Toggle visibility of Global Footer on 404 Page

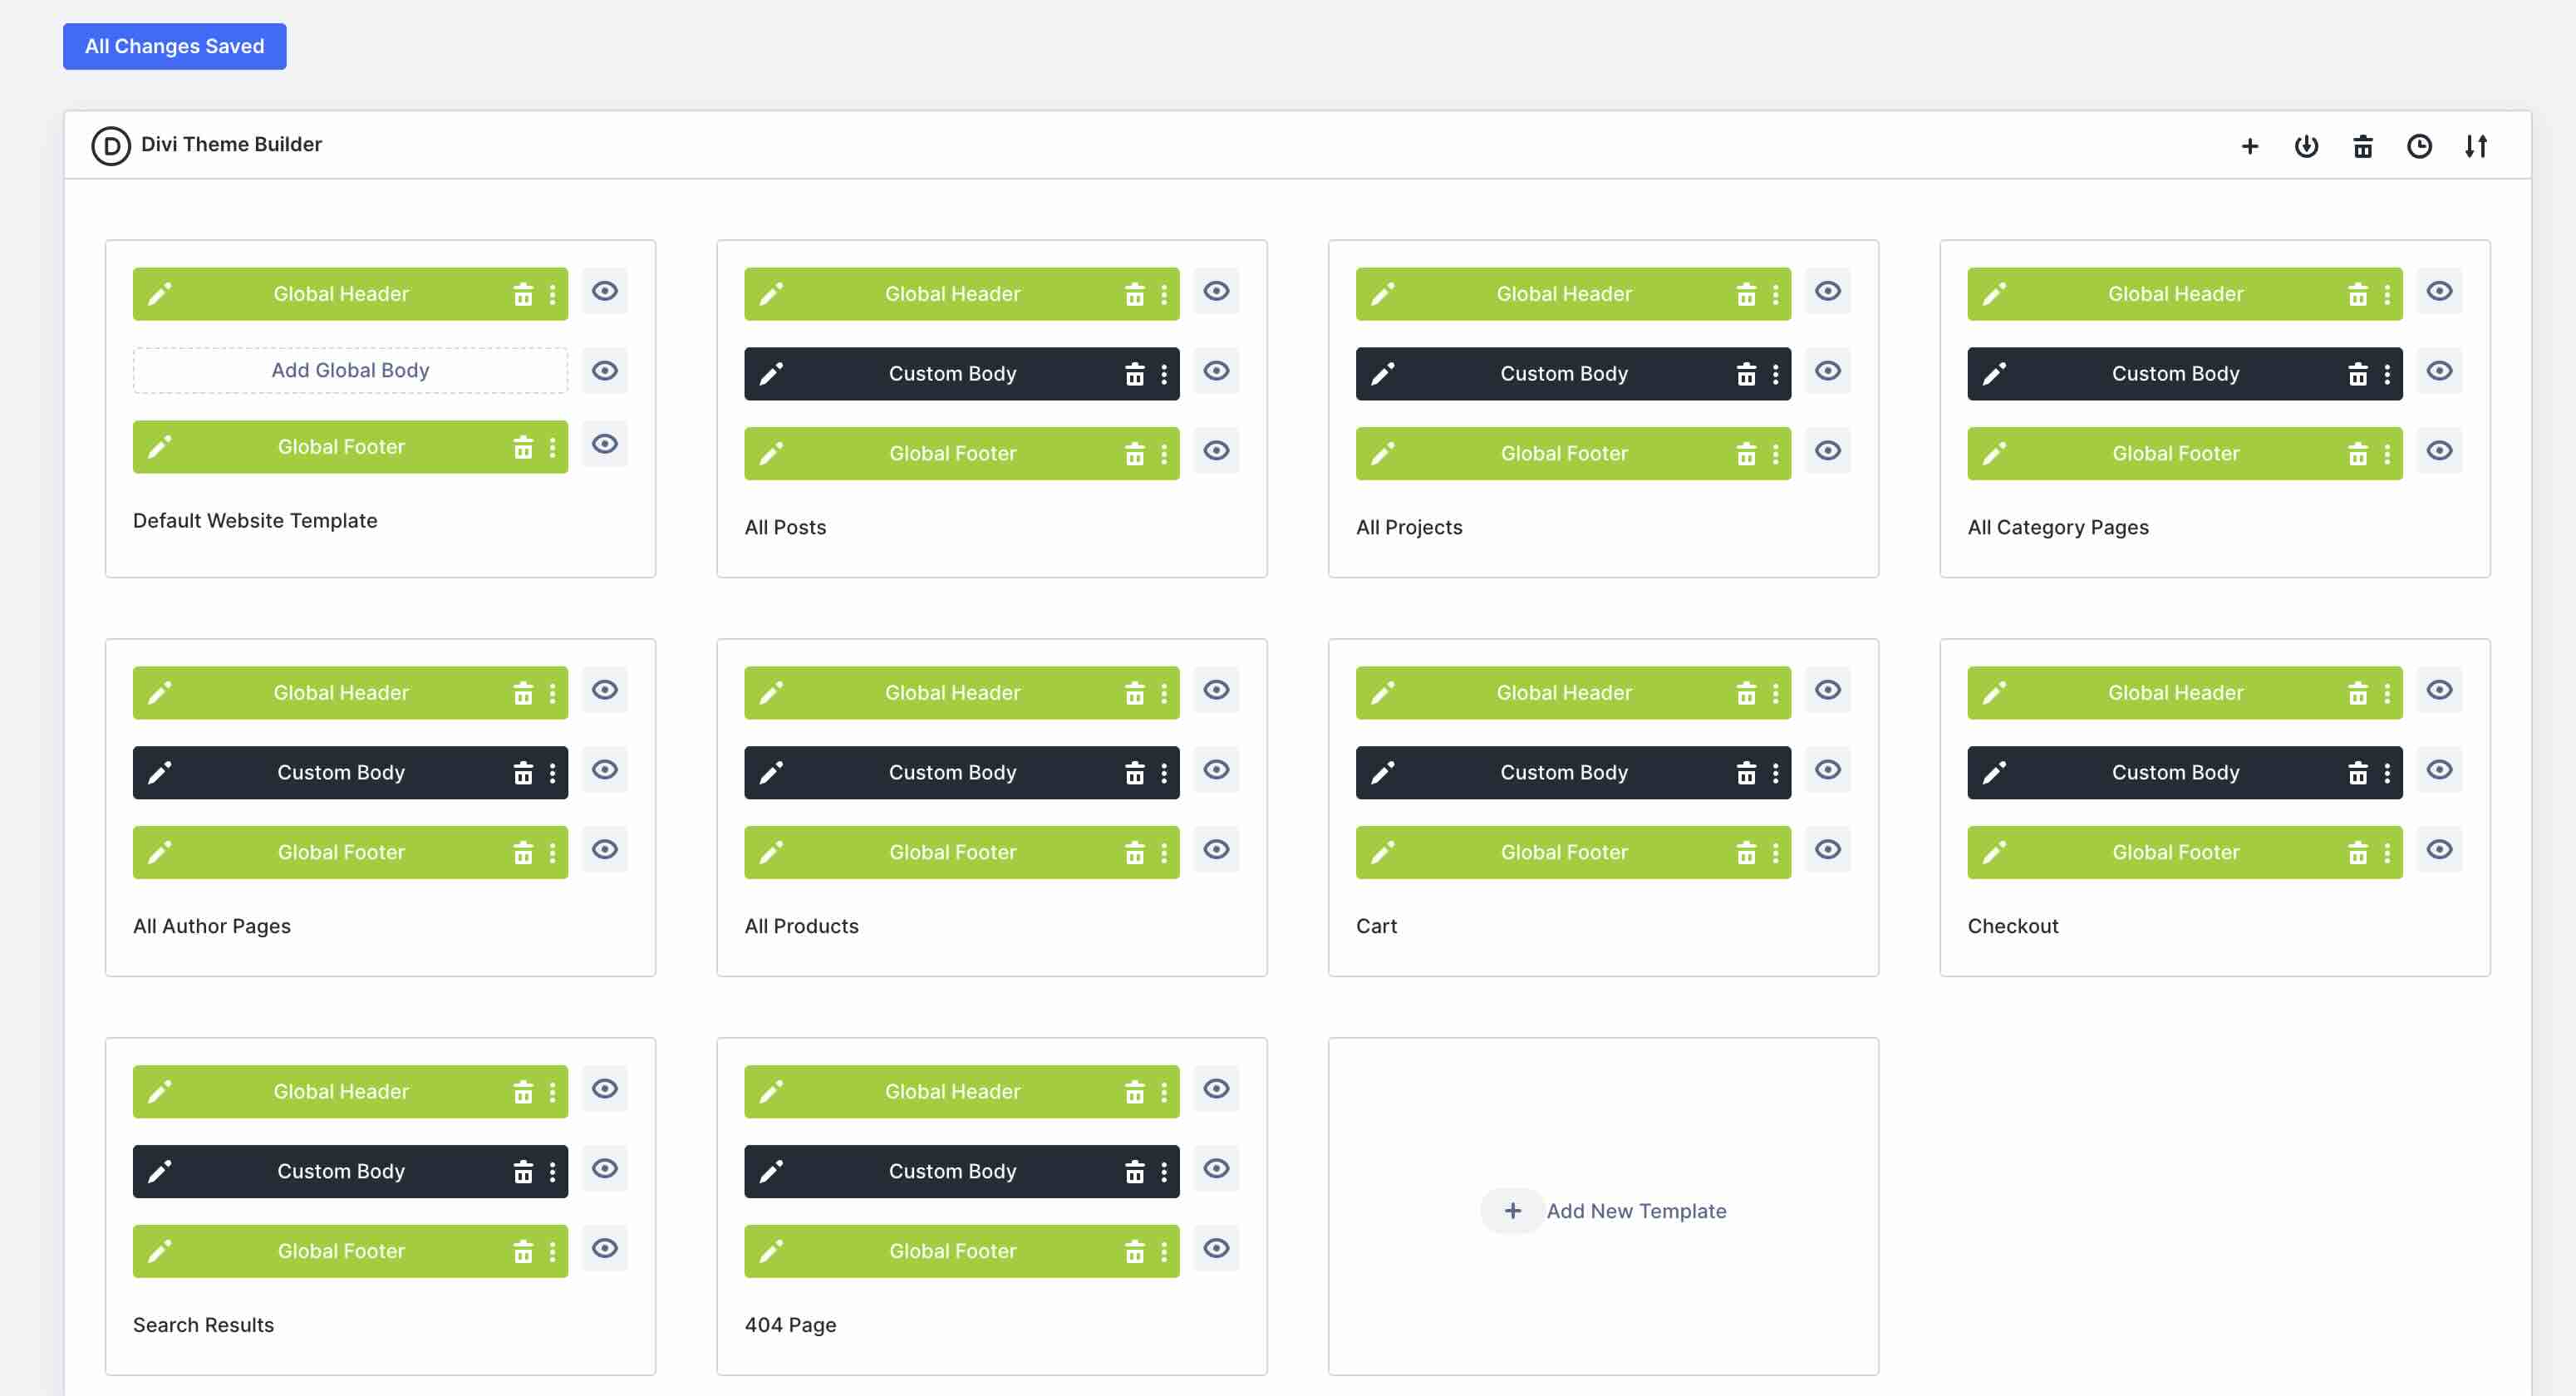1216,1249
